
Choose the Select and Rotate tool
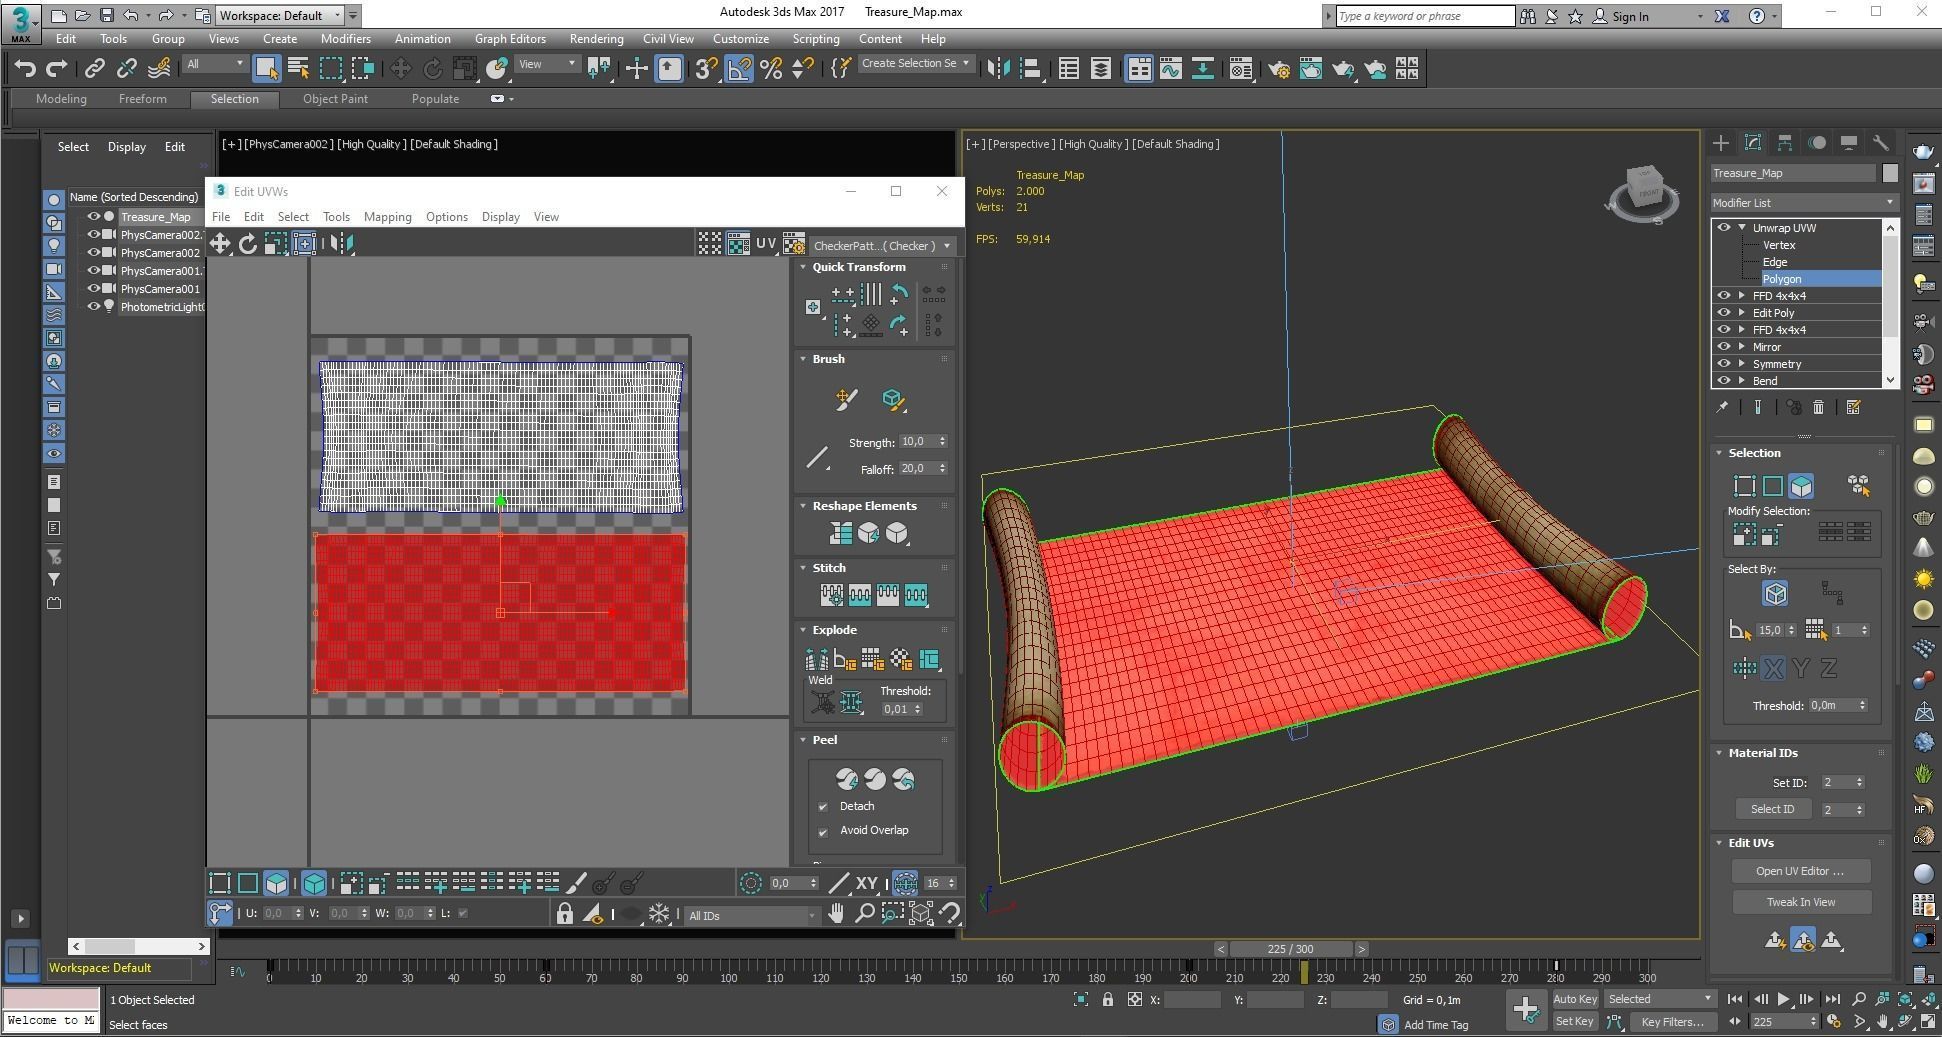[x=432, y=68]
